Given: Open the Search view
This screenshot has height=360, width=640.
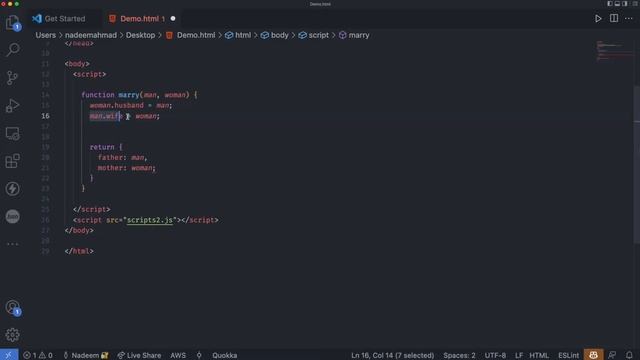Looking at the screenshot, I should 12,50.
